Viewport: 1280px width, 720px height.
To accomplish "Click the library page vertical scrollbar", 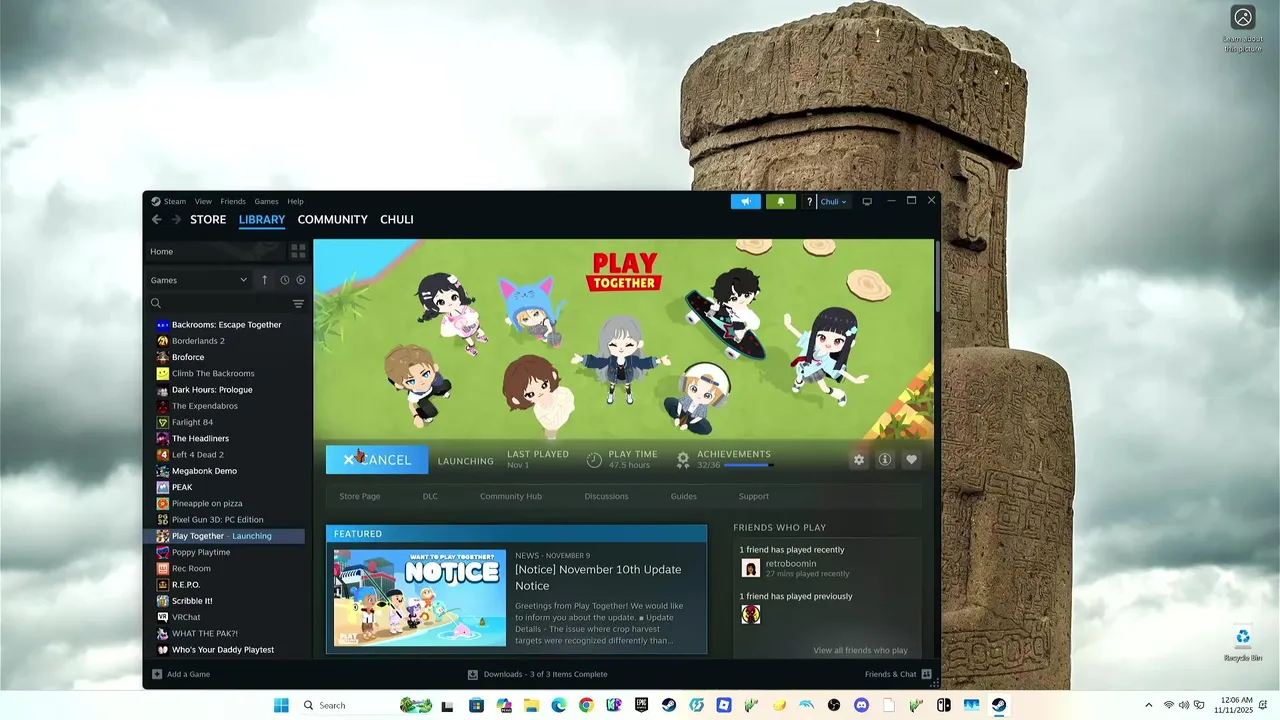I will (x=937, y=275).
